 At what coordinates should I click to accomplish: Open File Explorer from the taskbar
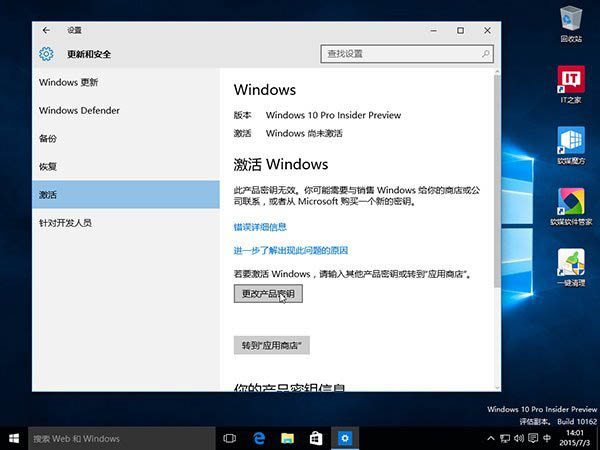point(288,438)
